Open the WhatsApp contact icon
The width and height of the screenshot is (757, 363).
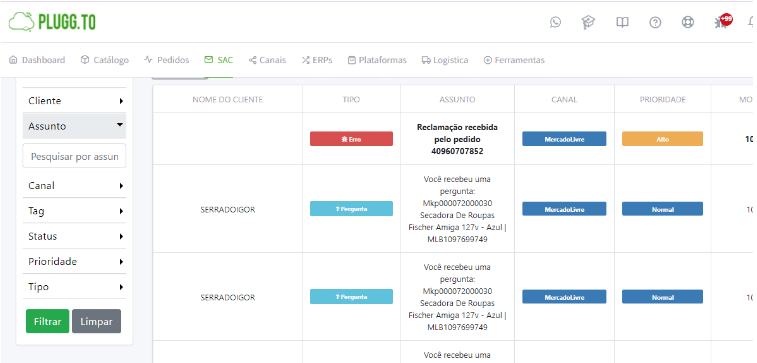(x=556, y=22)
